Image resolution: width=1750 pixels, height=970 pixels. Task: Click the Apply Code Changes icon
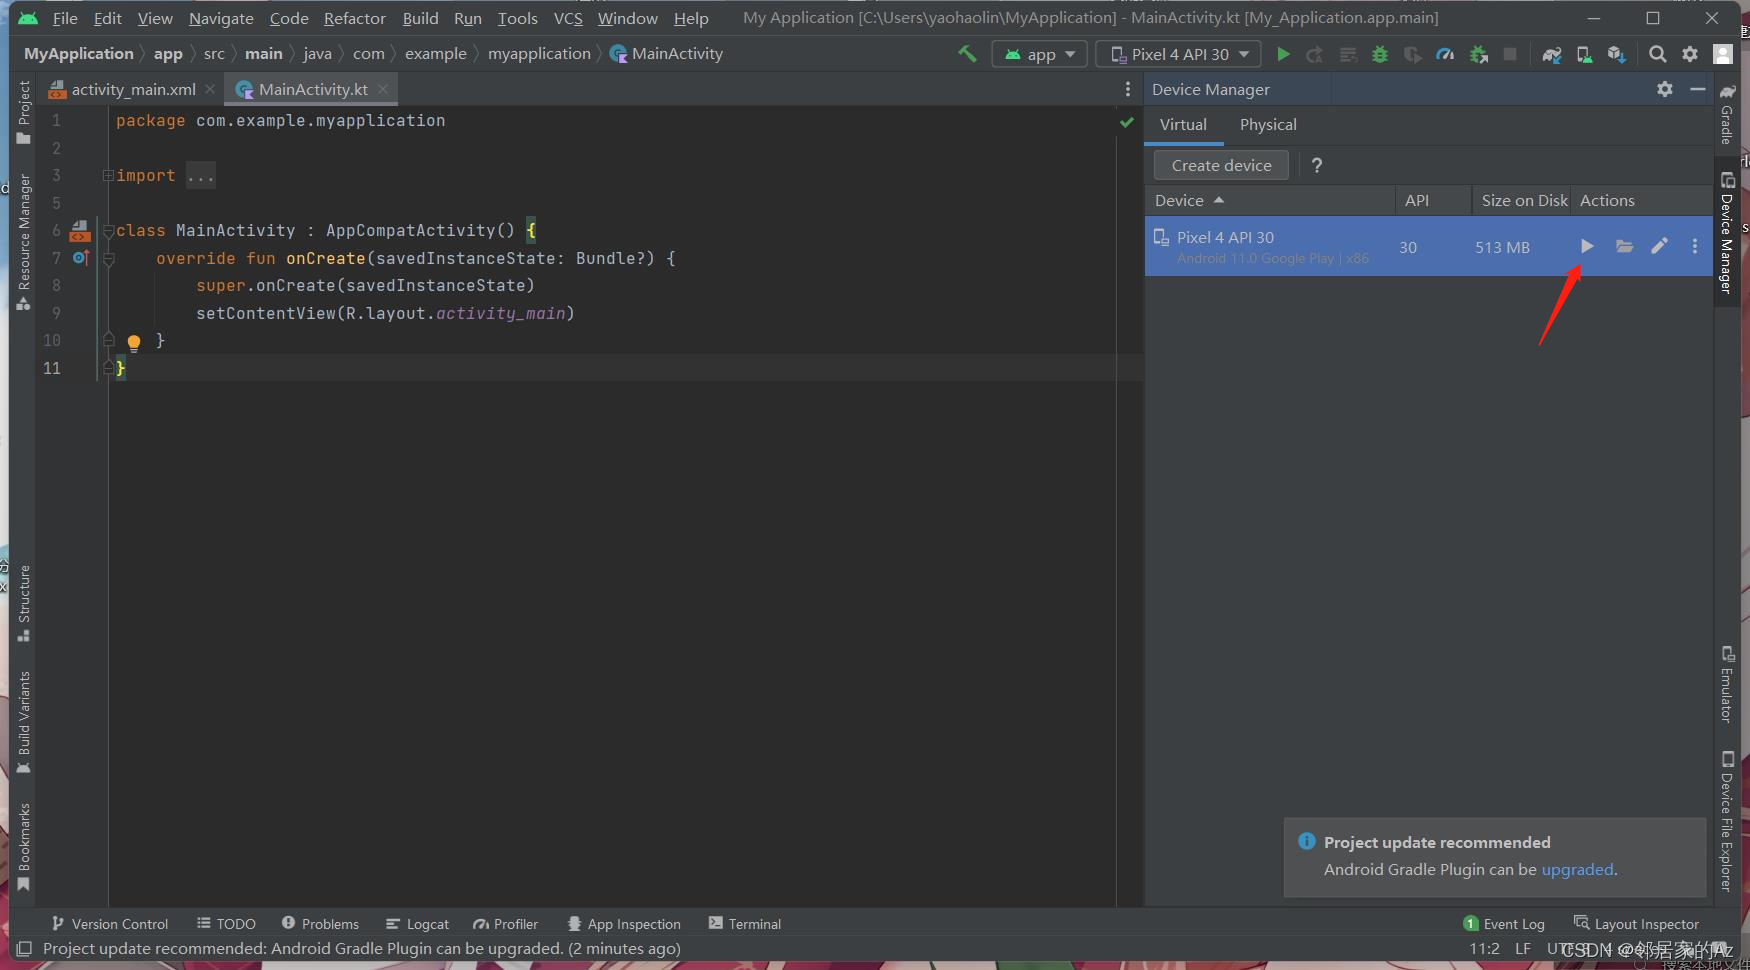pyautogui.click(x=1348, y=54)
